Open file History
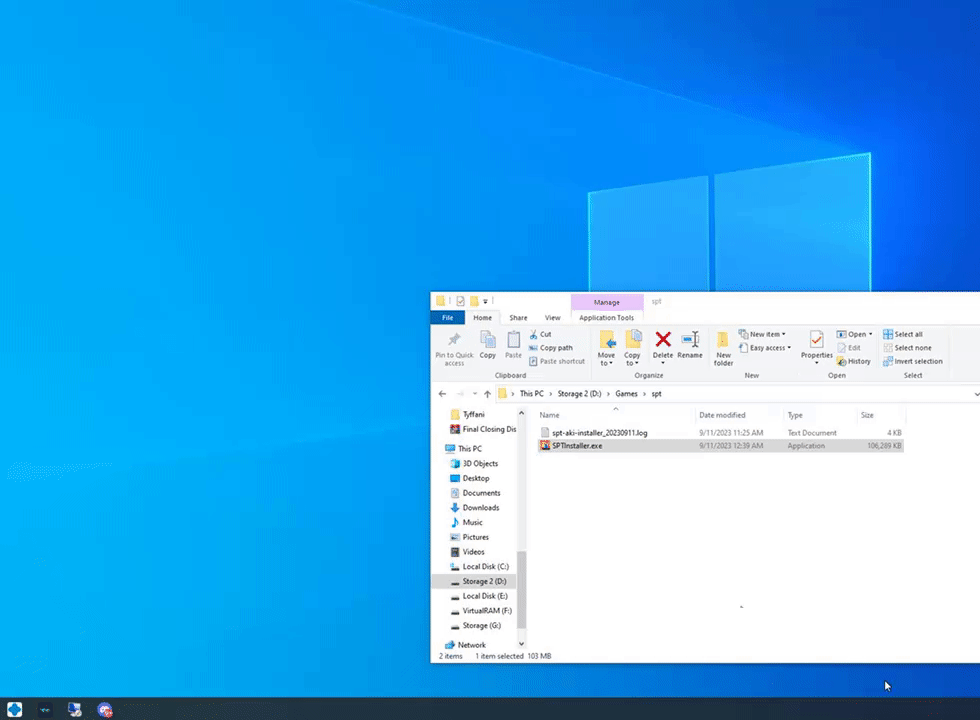980x720 pixels. pyautogui.click(x=854, y=361)
